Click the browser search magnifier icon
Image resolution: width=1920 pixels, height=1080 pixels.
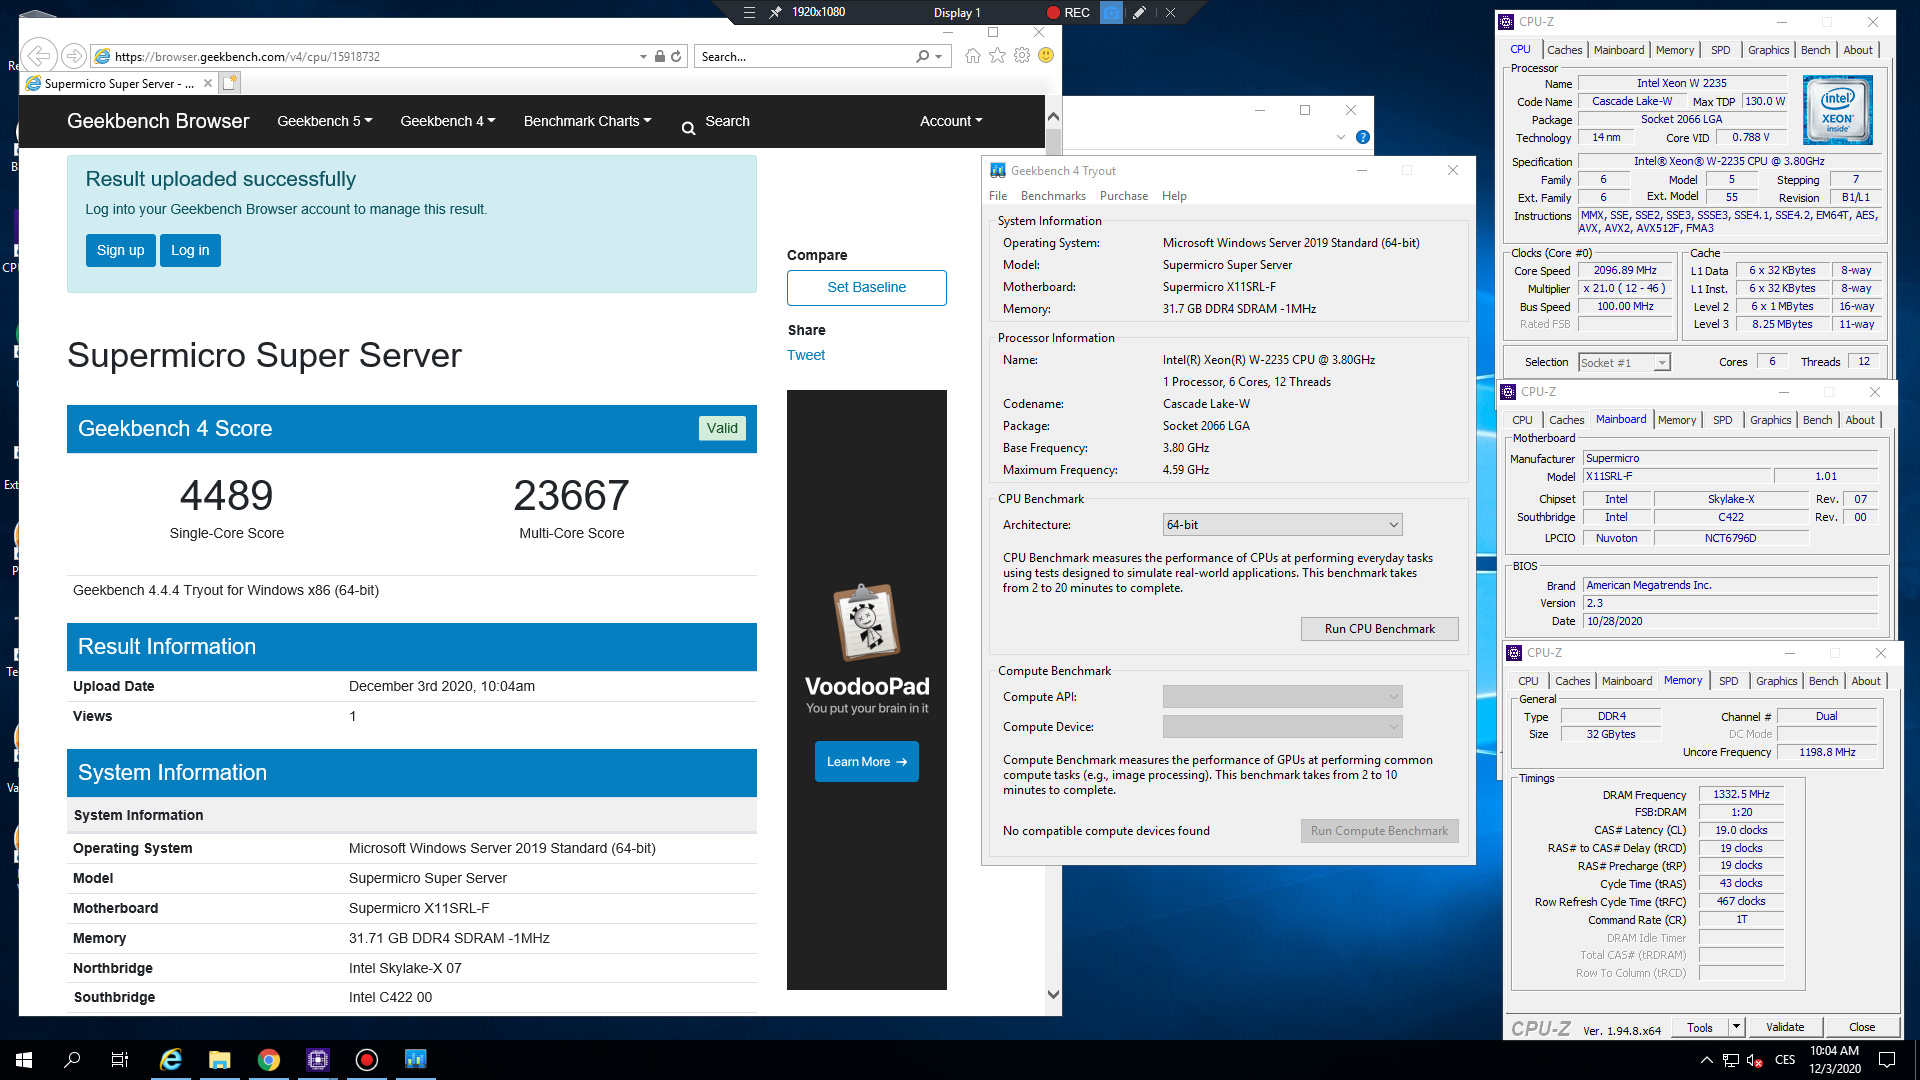(922, 57)
